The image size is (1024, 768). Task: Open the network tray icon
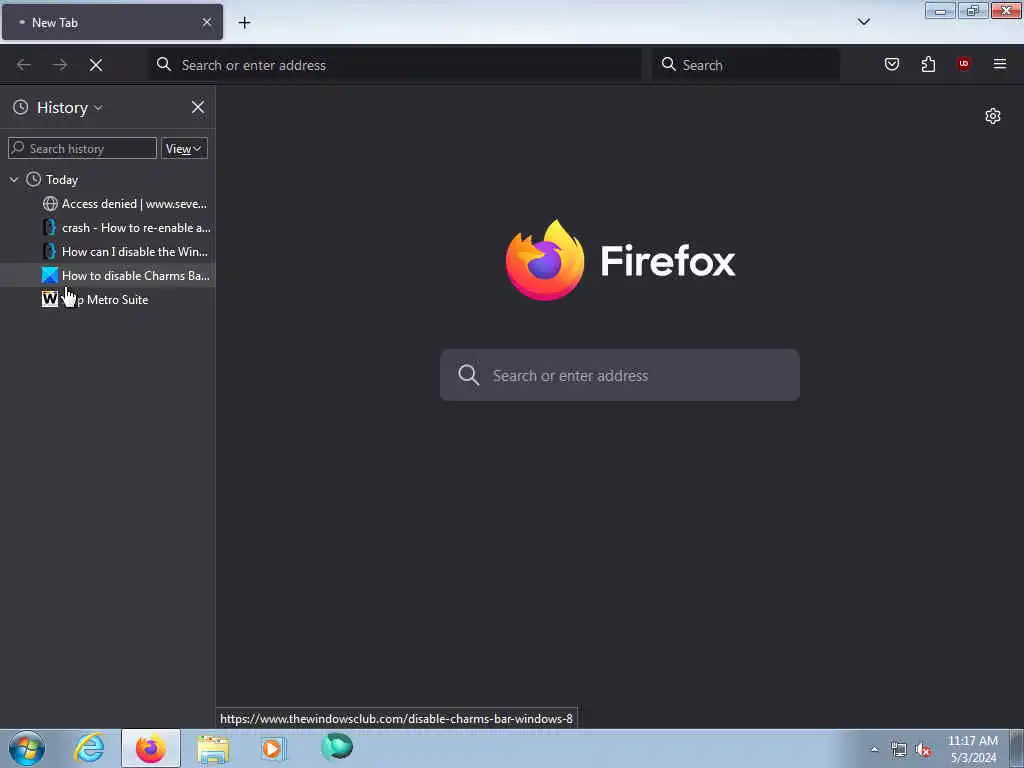point(899,750)
